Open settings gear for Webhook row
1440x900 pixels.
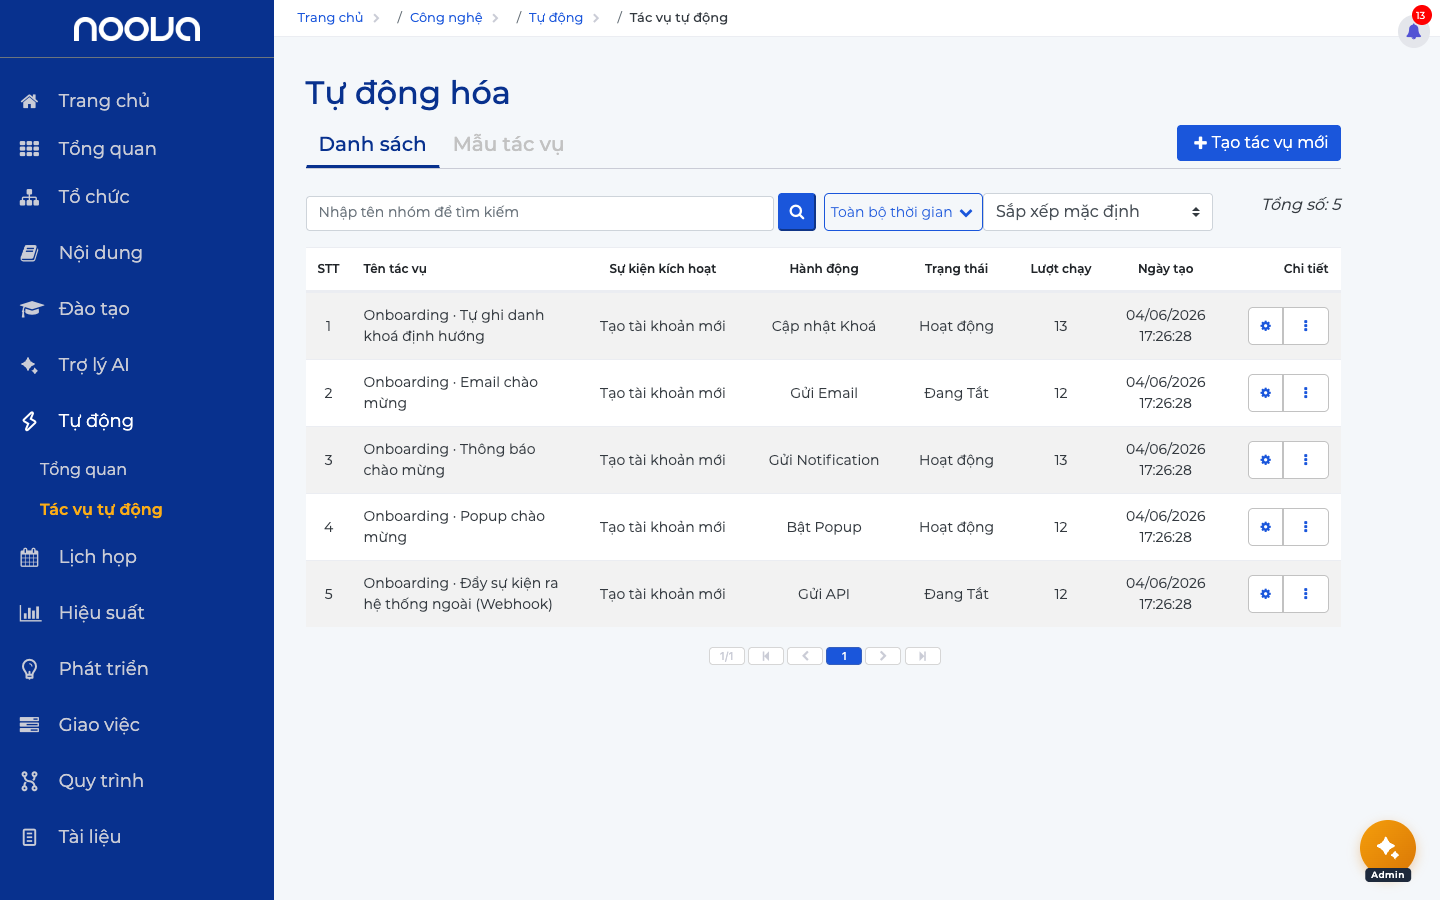click(x=1266, y=594)
